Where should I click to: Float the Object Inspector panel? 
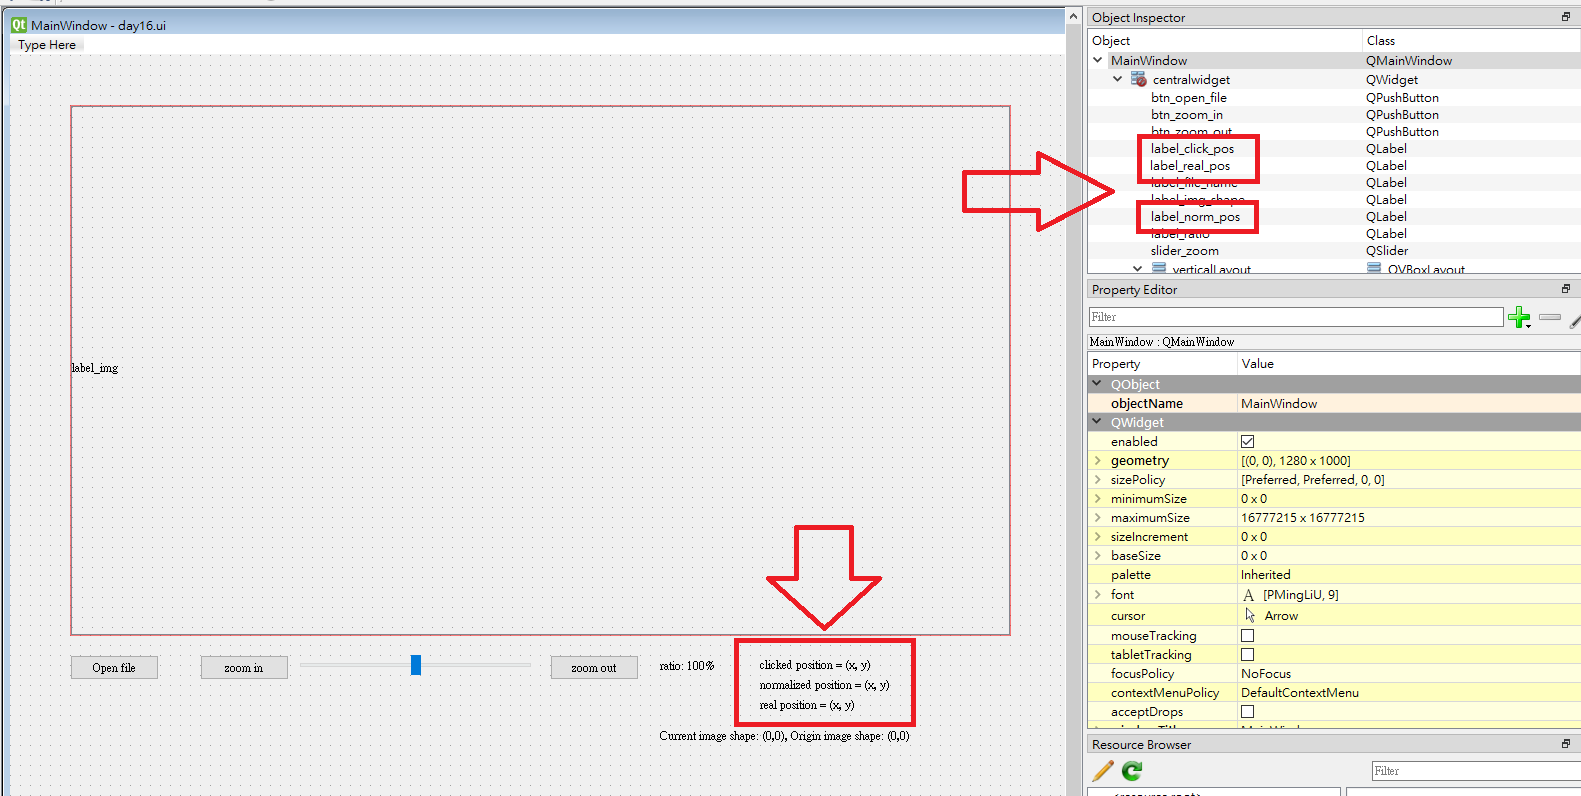1565,17
